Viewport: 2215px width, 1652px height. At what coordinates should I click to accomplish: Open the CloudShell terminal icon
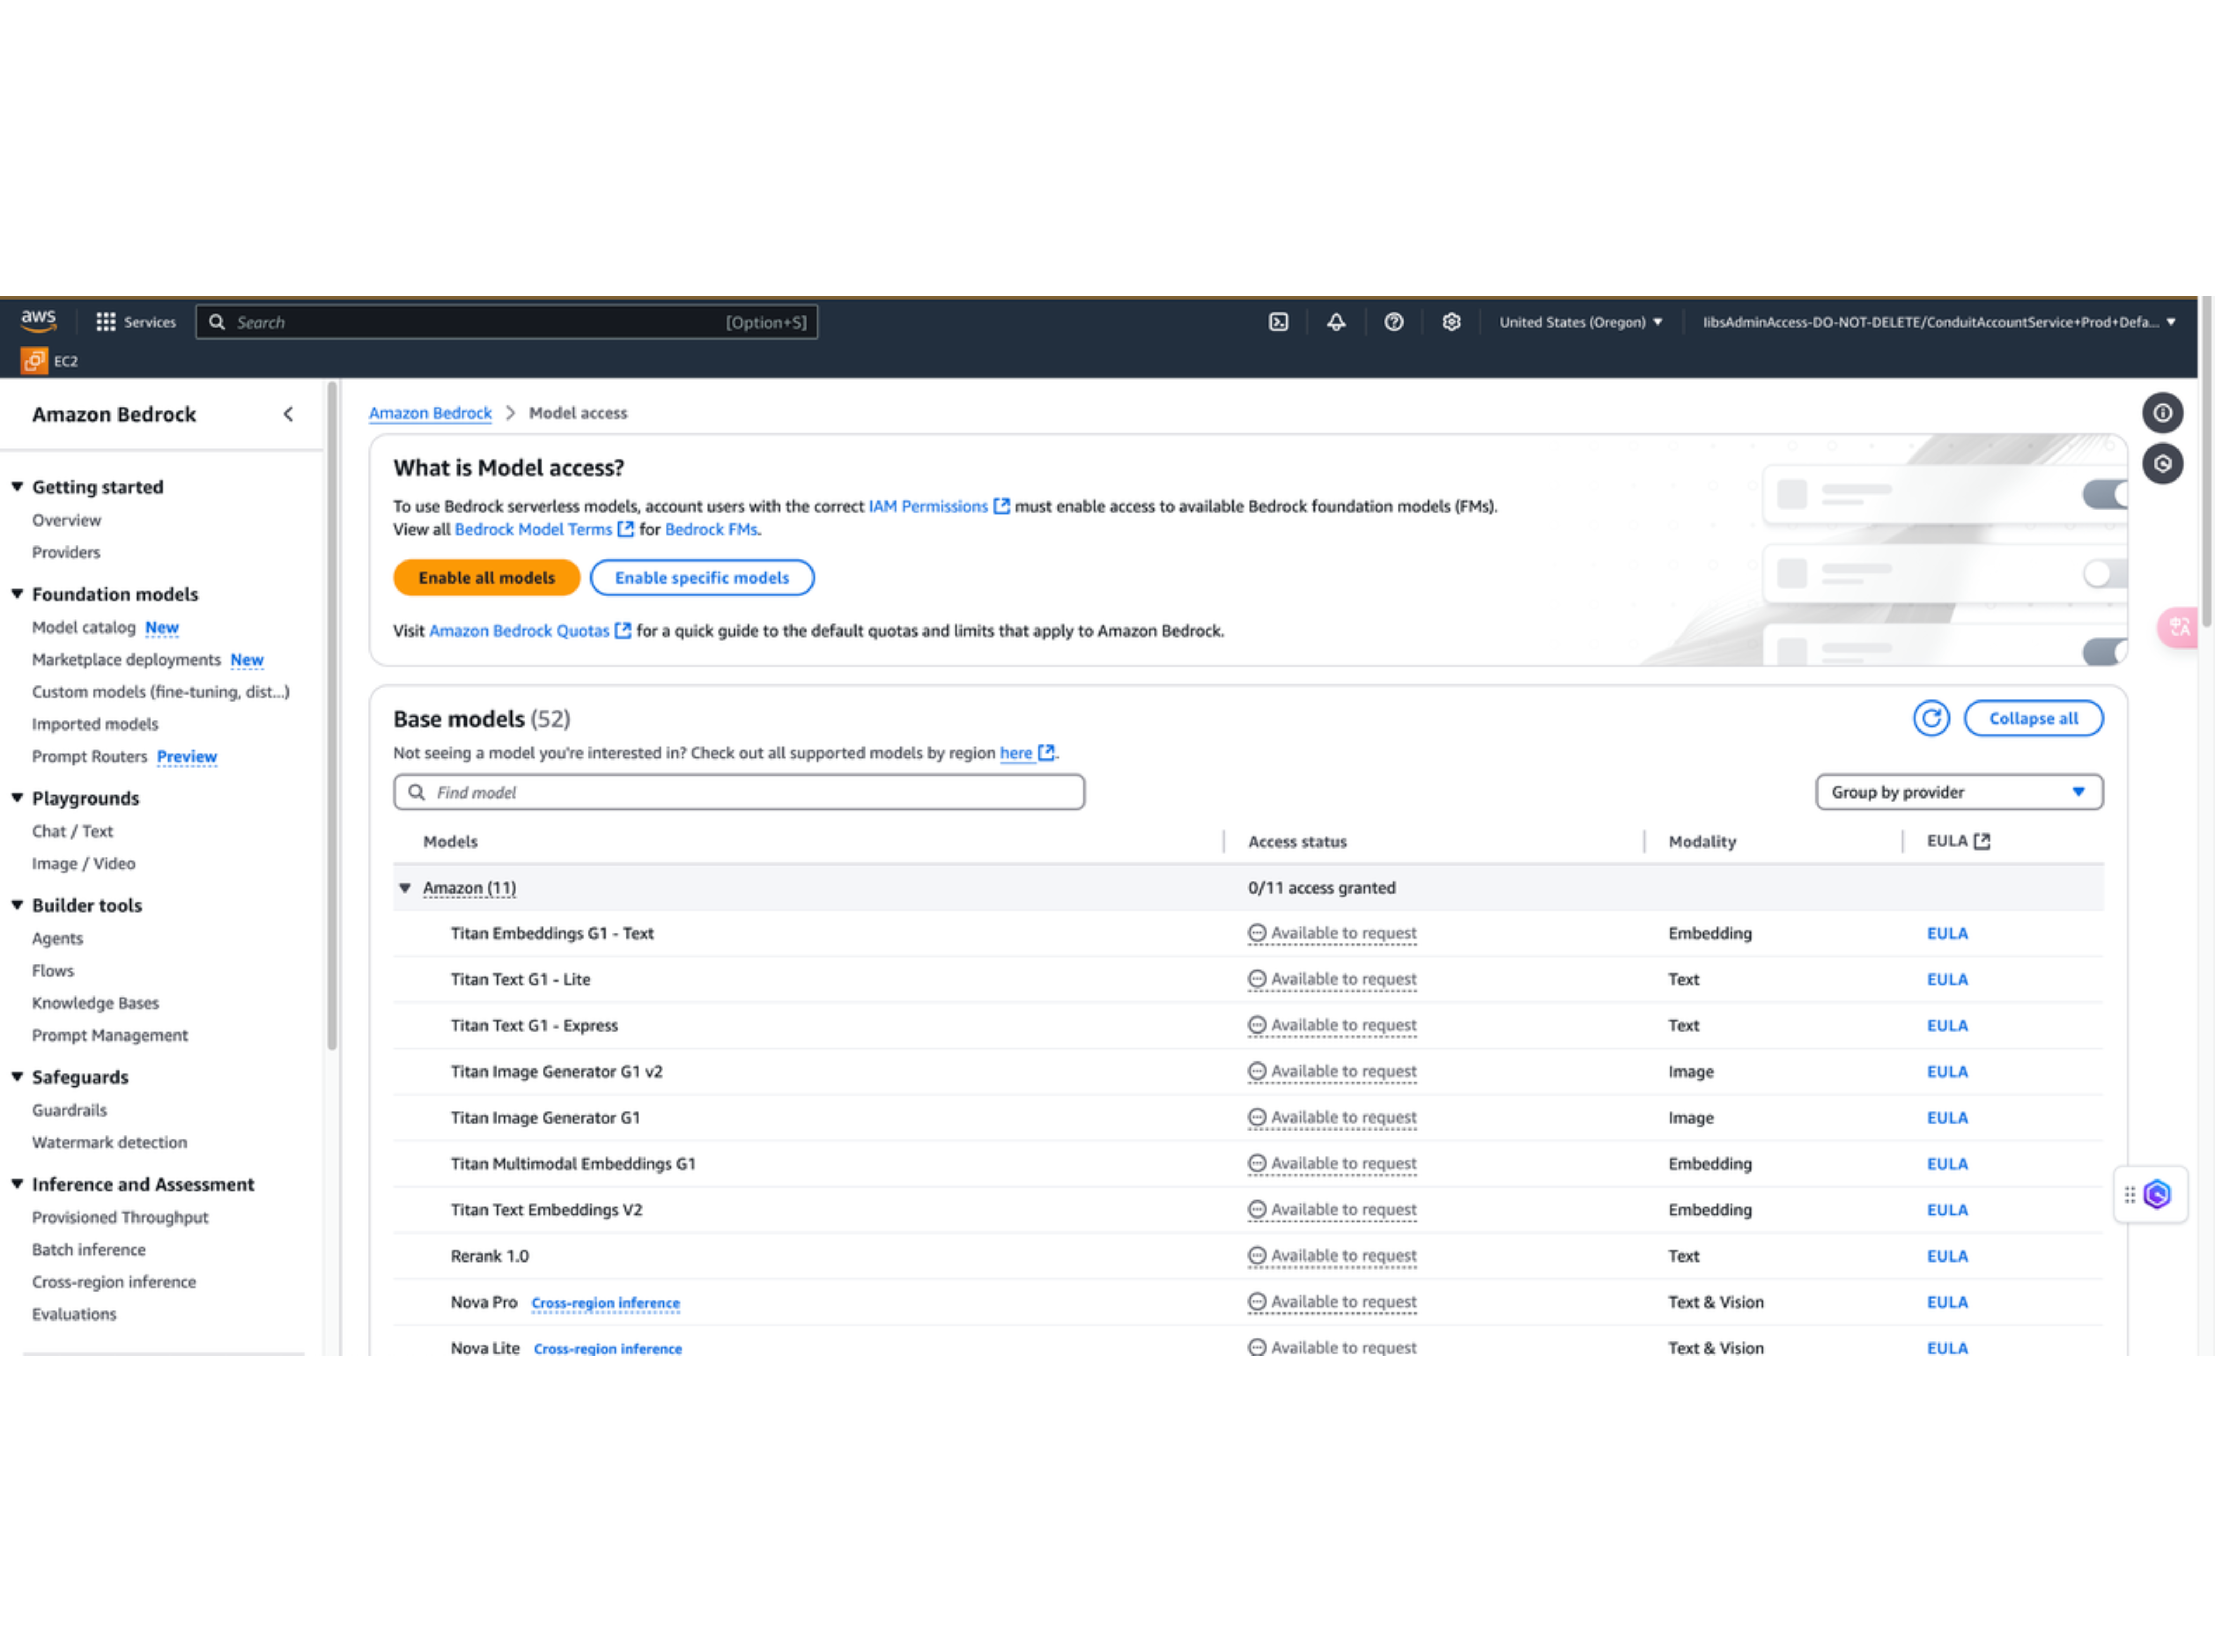click(1278, 322)
